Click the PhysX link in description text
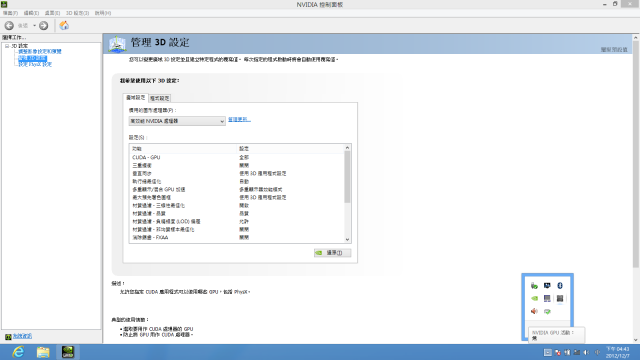The width and height of the screenshot is (640, 360). [240, 292]
